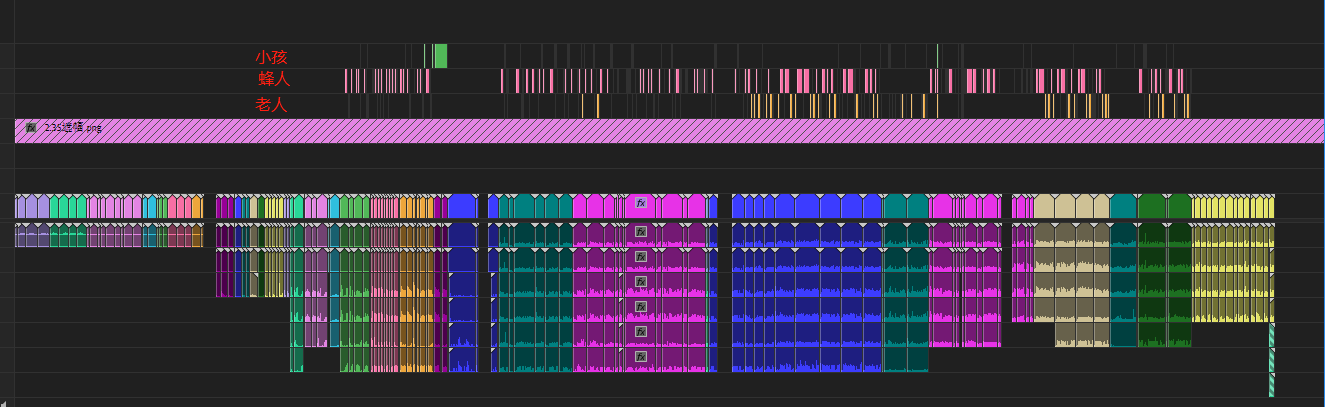1325x407 pixels.
Task: Select the first dark green video clip
Action: point(1152,208)
